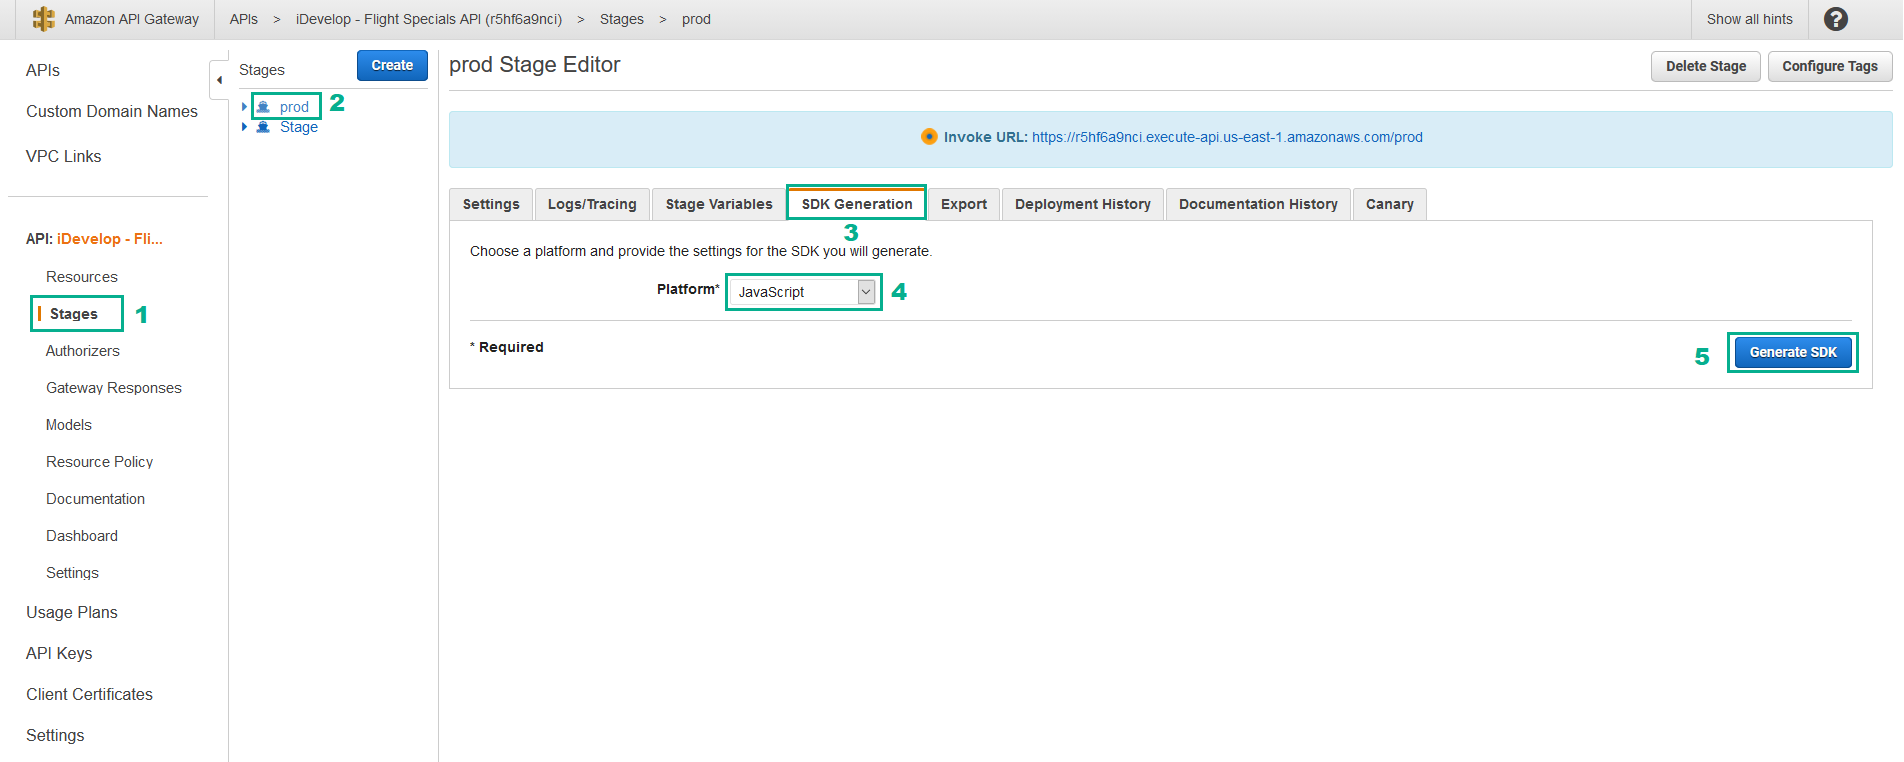Click the orange Invoke URL indicator icon
This screenshot has height=762, width=1904.
929,137
